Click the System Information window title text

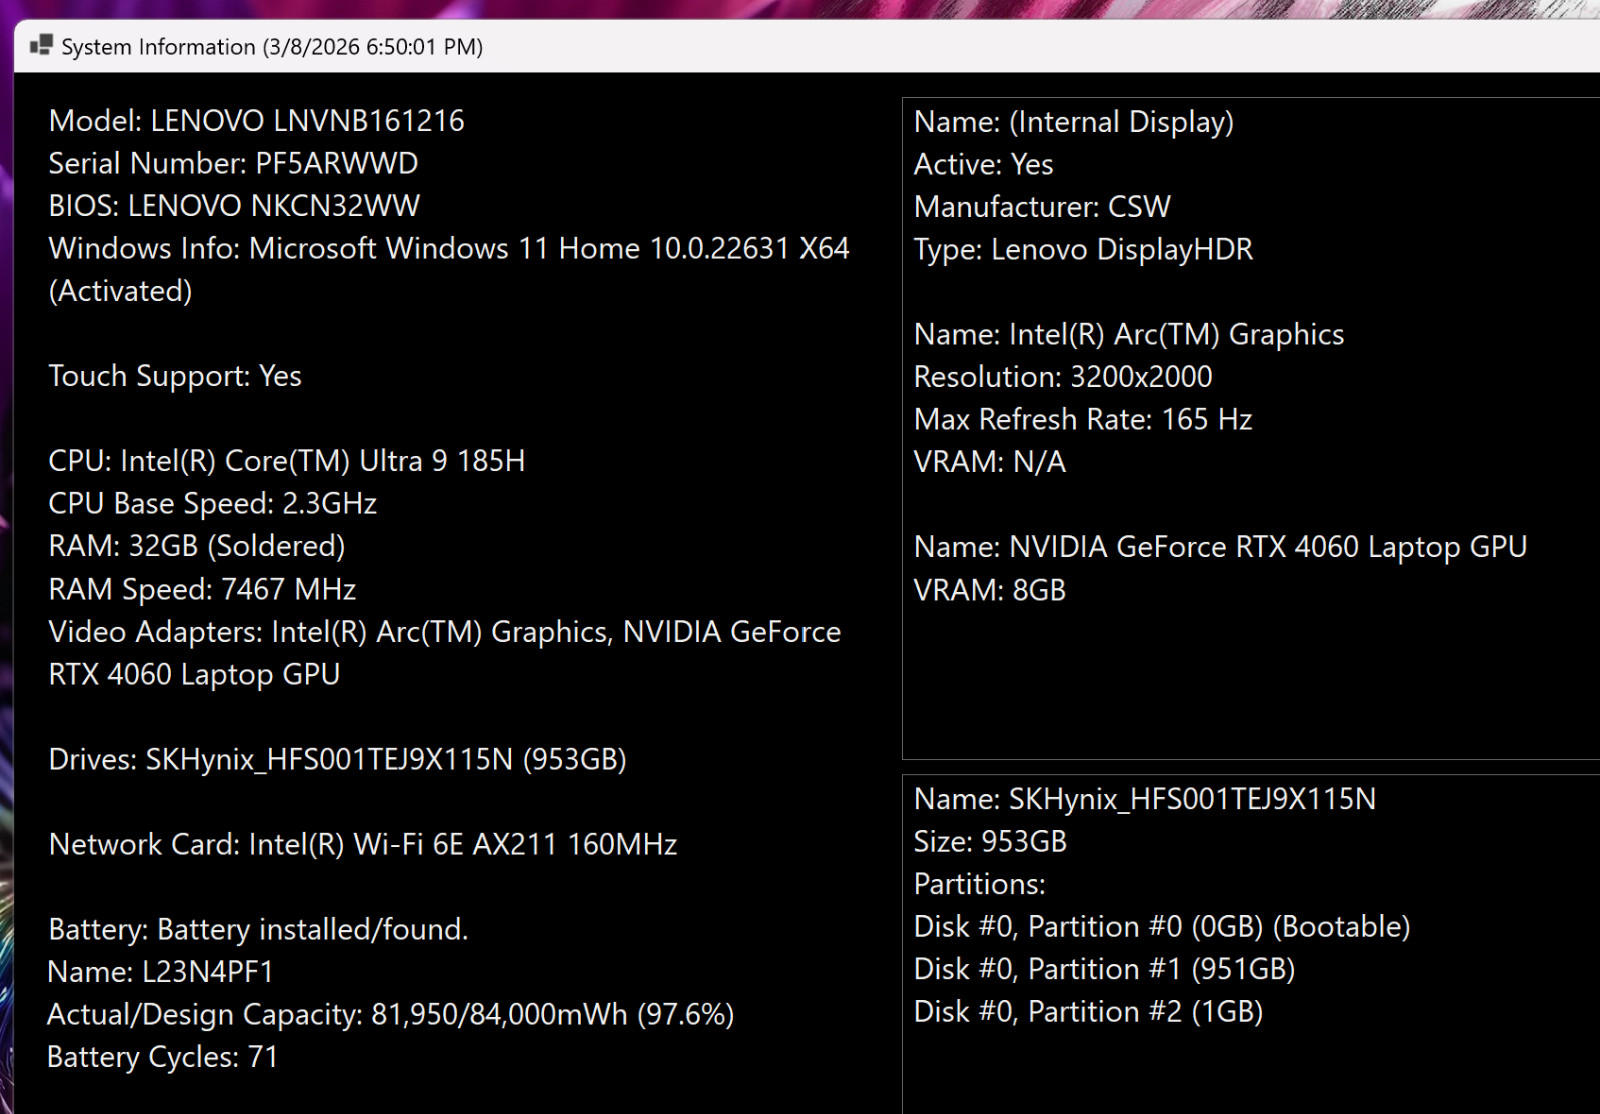pos(272,47)
